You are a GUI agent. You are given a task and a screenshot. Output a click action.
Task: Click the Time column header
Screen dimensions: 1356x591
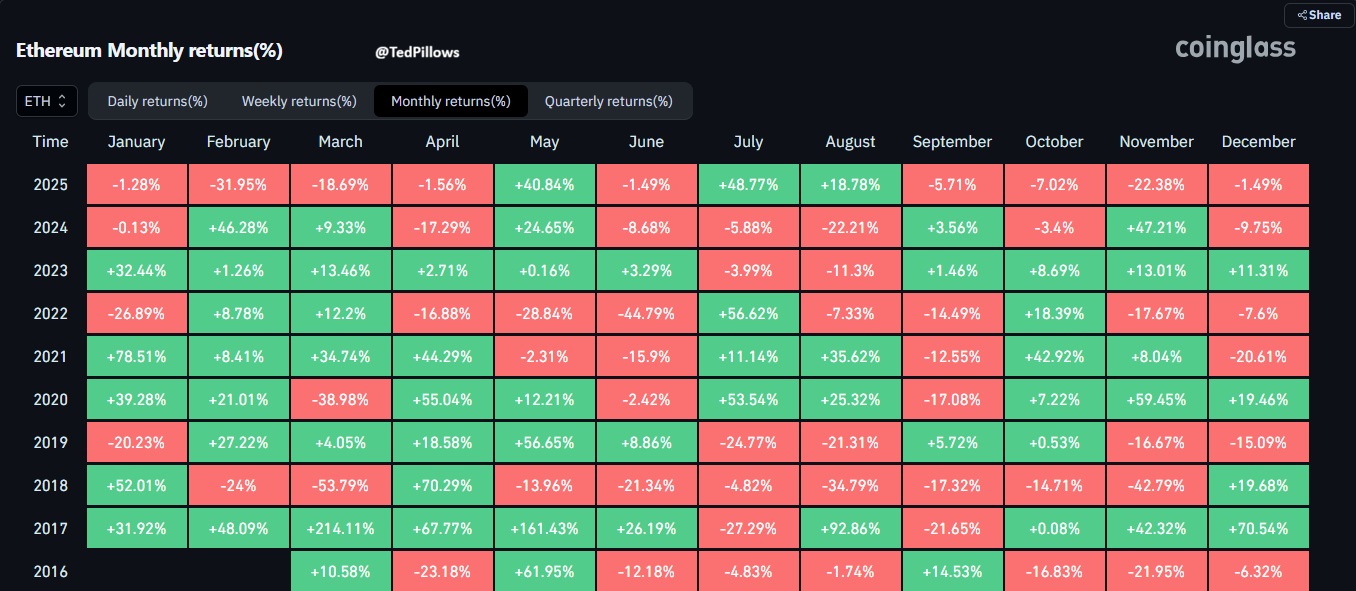click(50, 142)
